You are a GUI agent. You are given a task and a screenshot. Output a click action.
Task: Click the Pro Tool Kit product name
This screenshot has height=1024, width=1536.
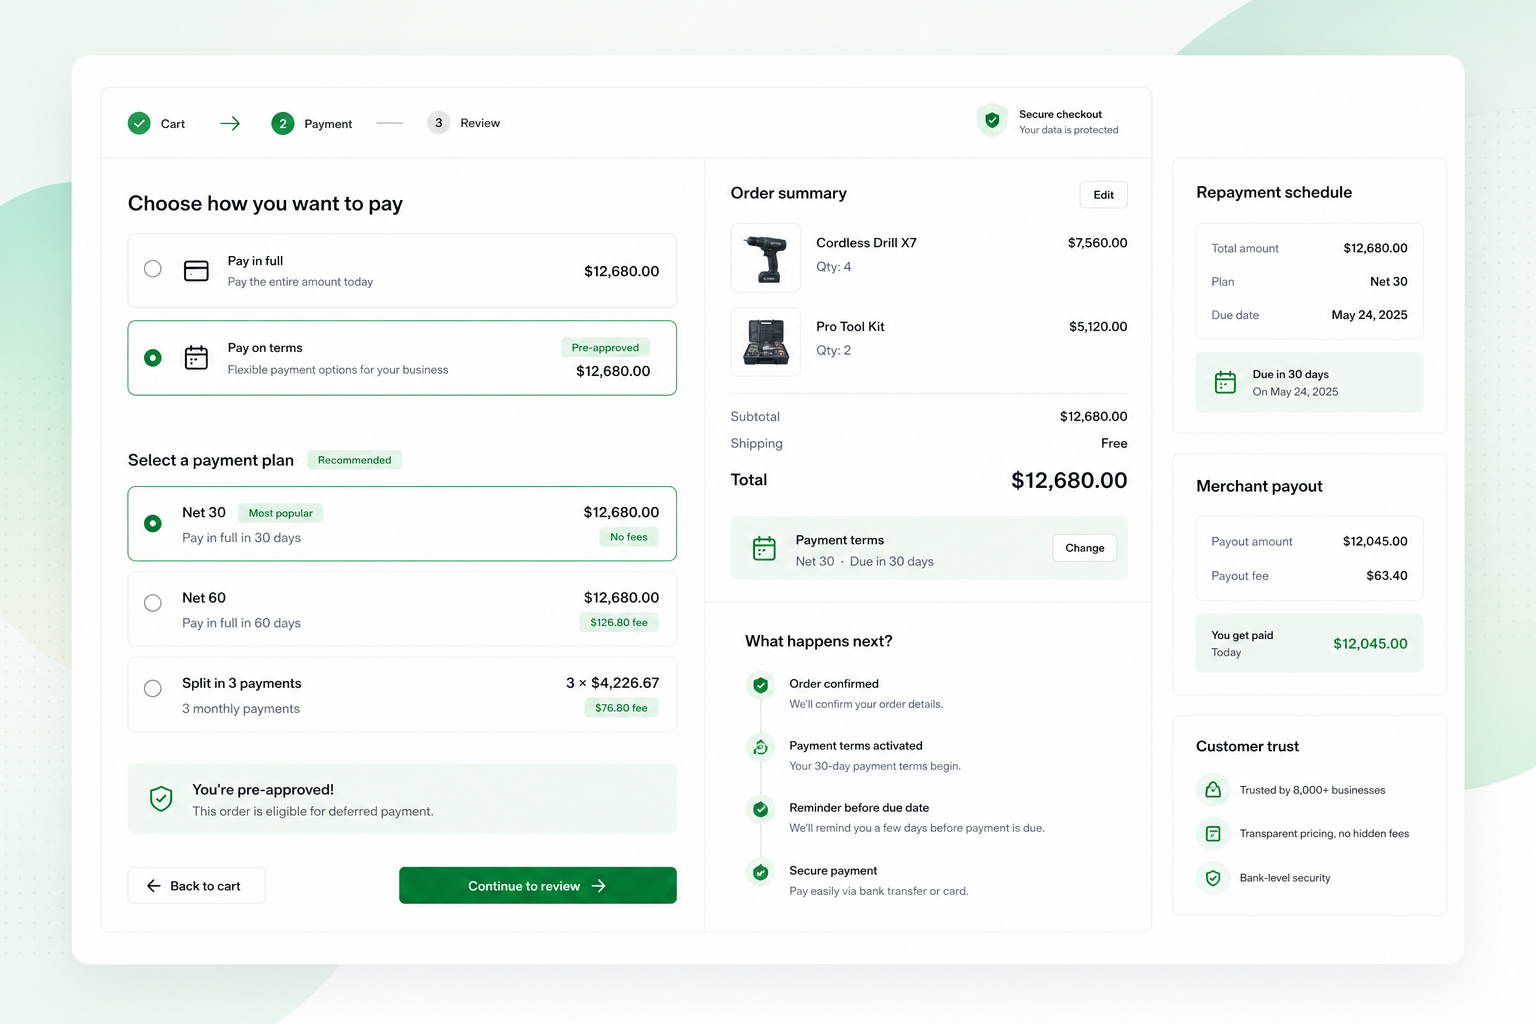click(850, 327)
